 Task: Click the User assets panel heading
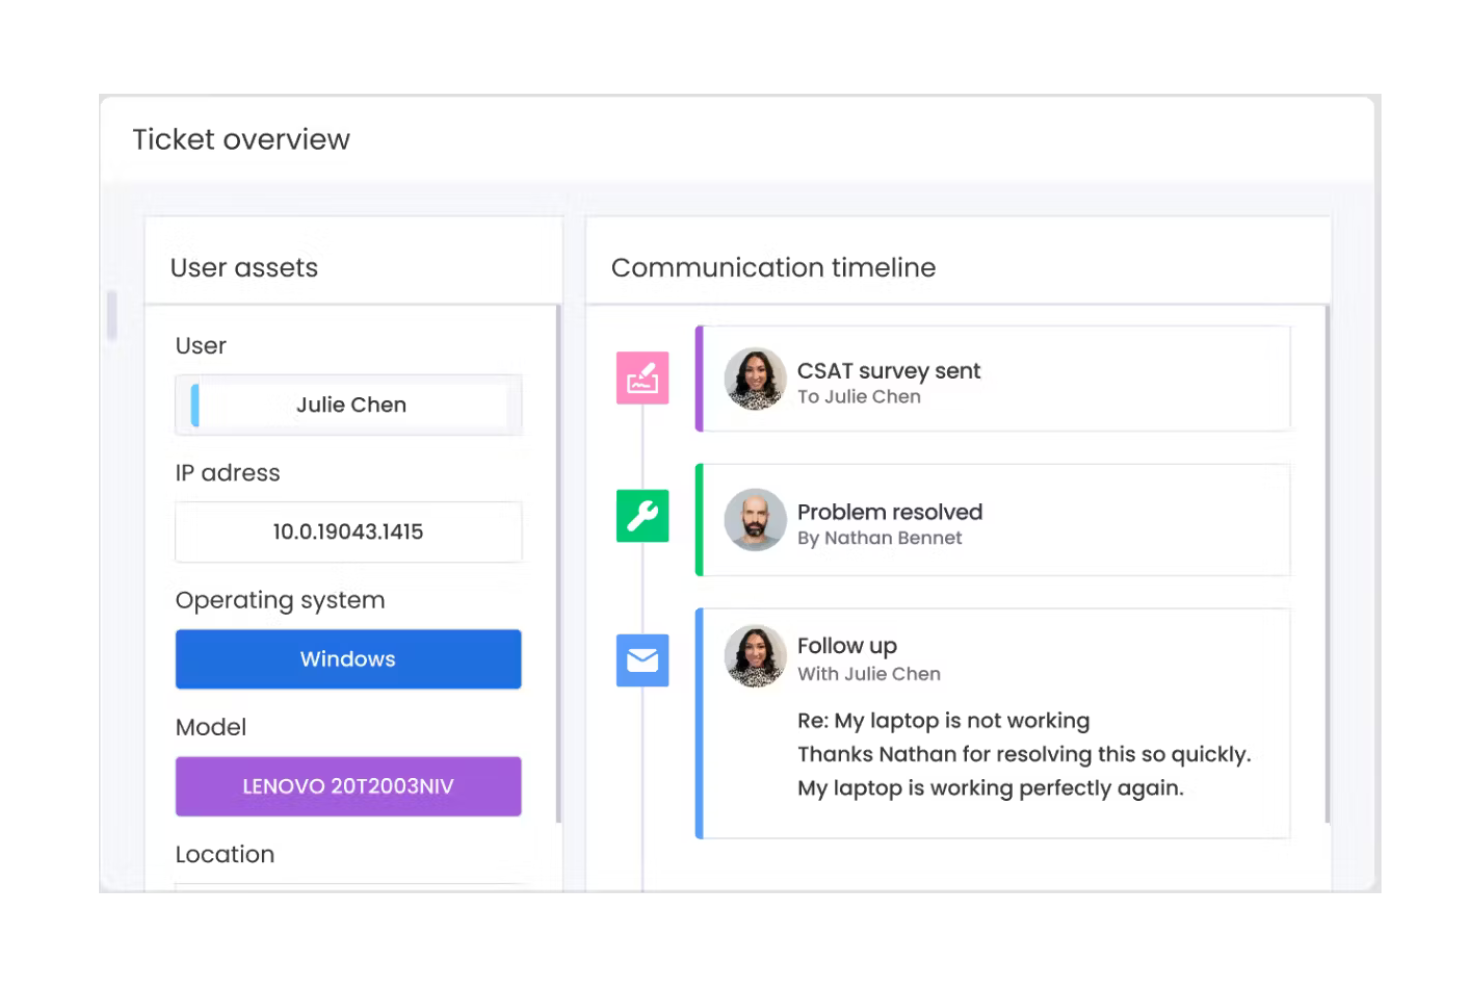pos(244,268)
